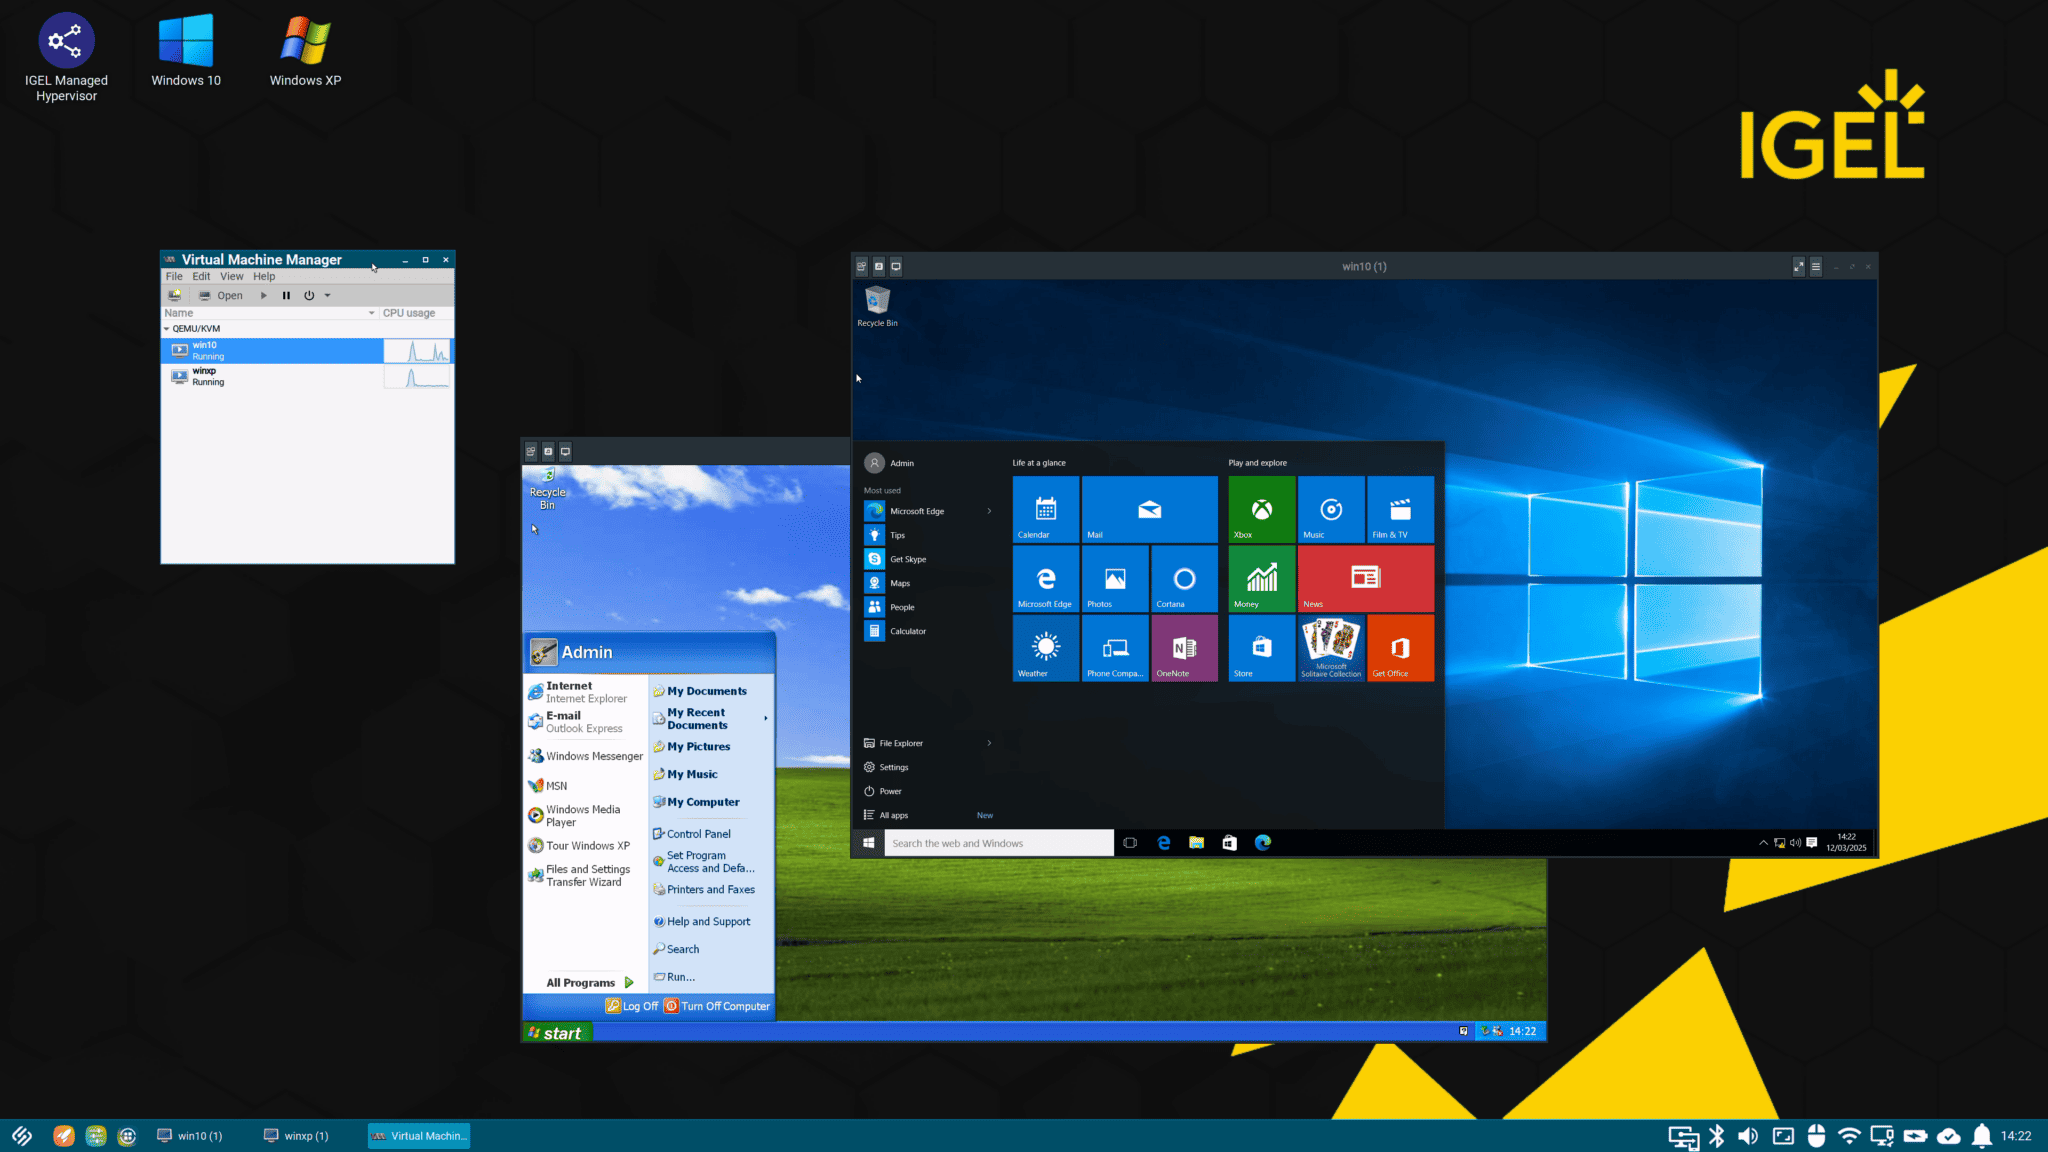The image size is (2048, 1152).
Task: Click the new virtual machine toolbar icon
Action: point(175,296)
